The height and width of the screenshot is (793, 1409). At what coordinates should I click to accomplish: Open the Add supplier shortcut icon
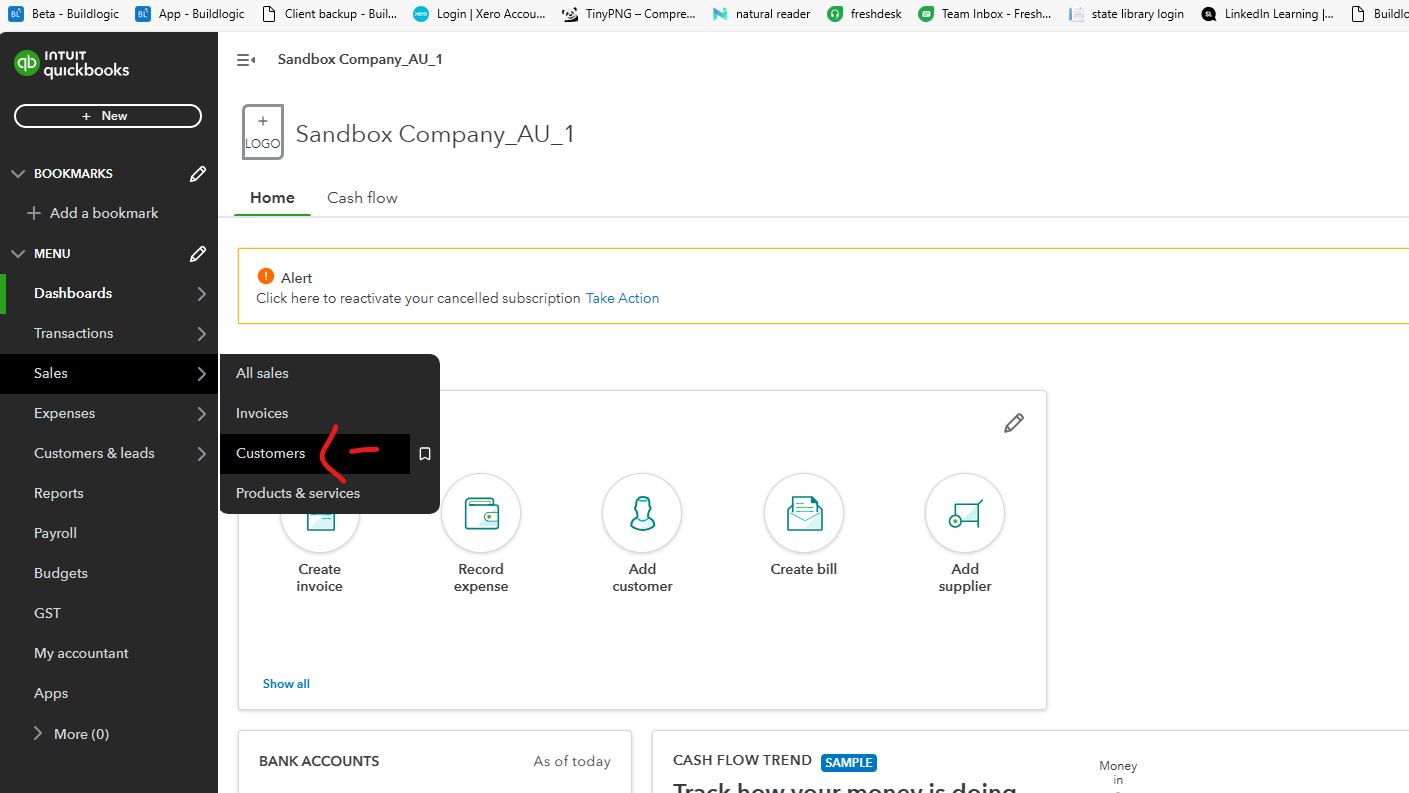tap(965, 513)
